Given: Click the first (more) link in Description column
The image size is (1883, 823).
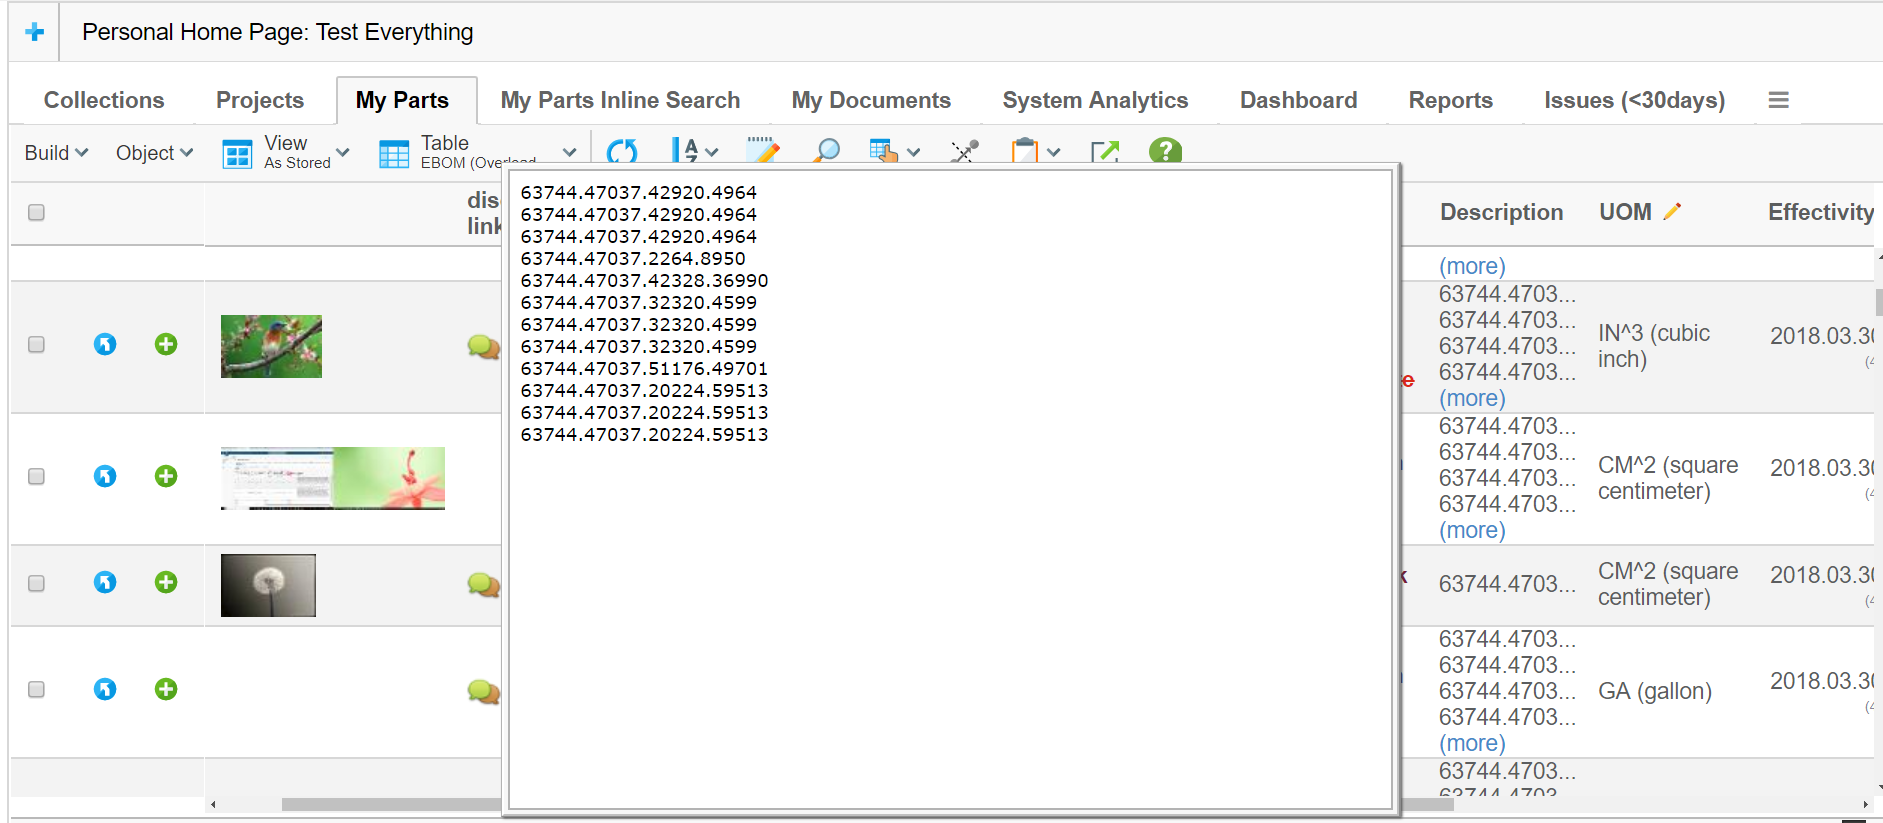Looking at the screenshot, I should 1471,266.
